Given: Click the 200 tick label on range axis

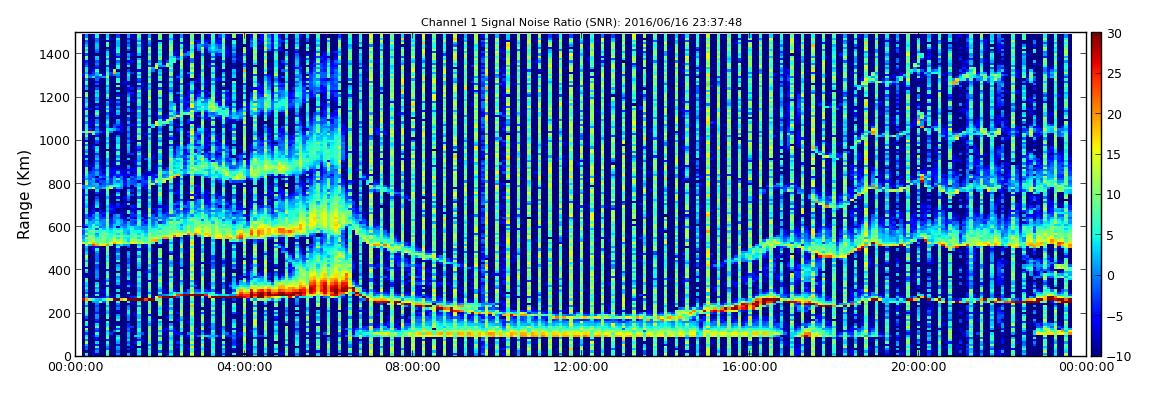Looking at the screenshot, I should click(x=59, y=314).
